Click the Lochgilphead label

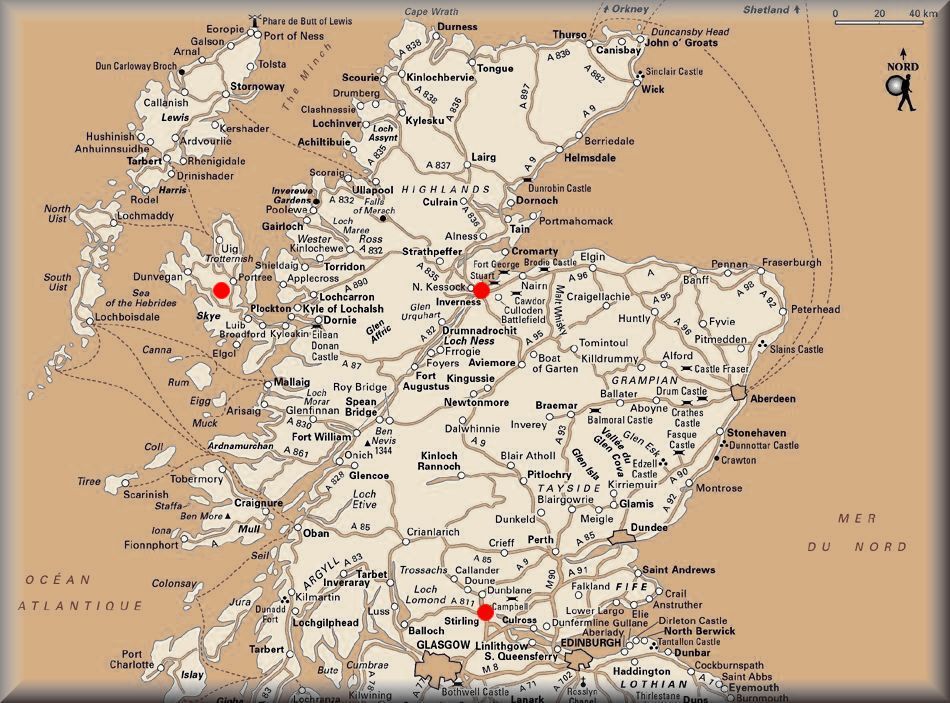(x=325, y=622)
